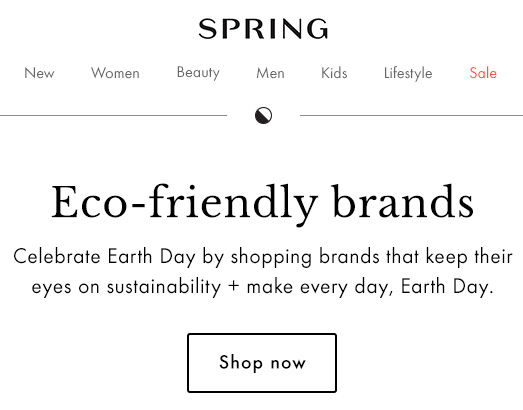Open the New category

coord(39,73)
